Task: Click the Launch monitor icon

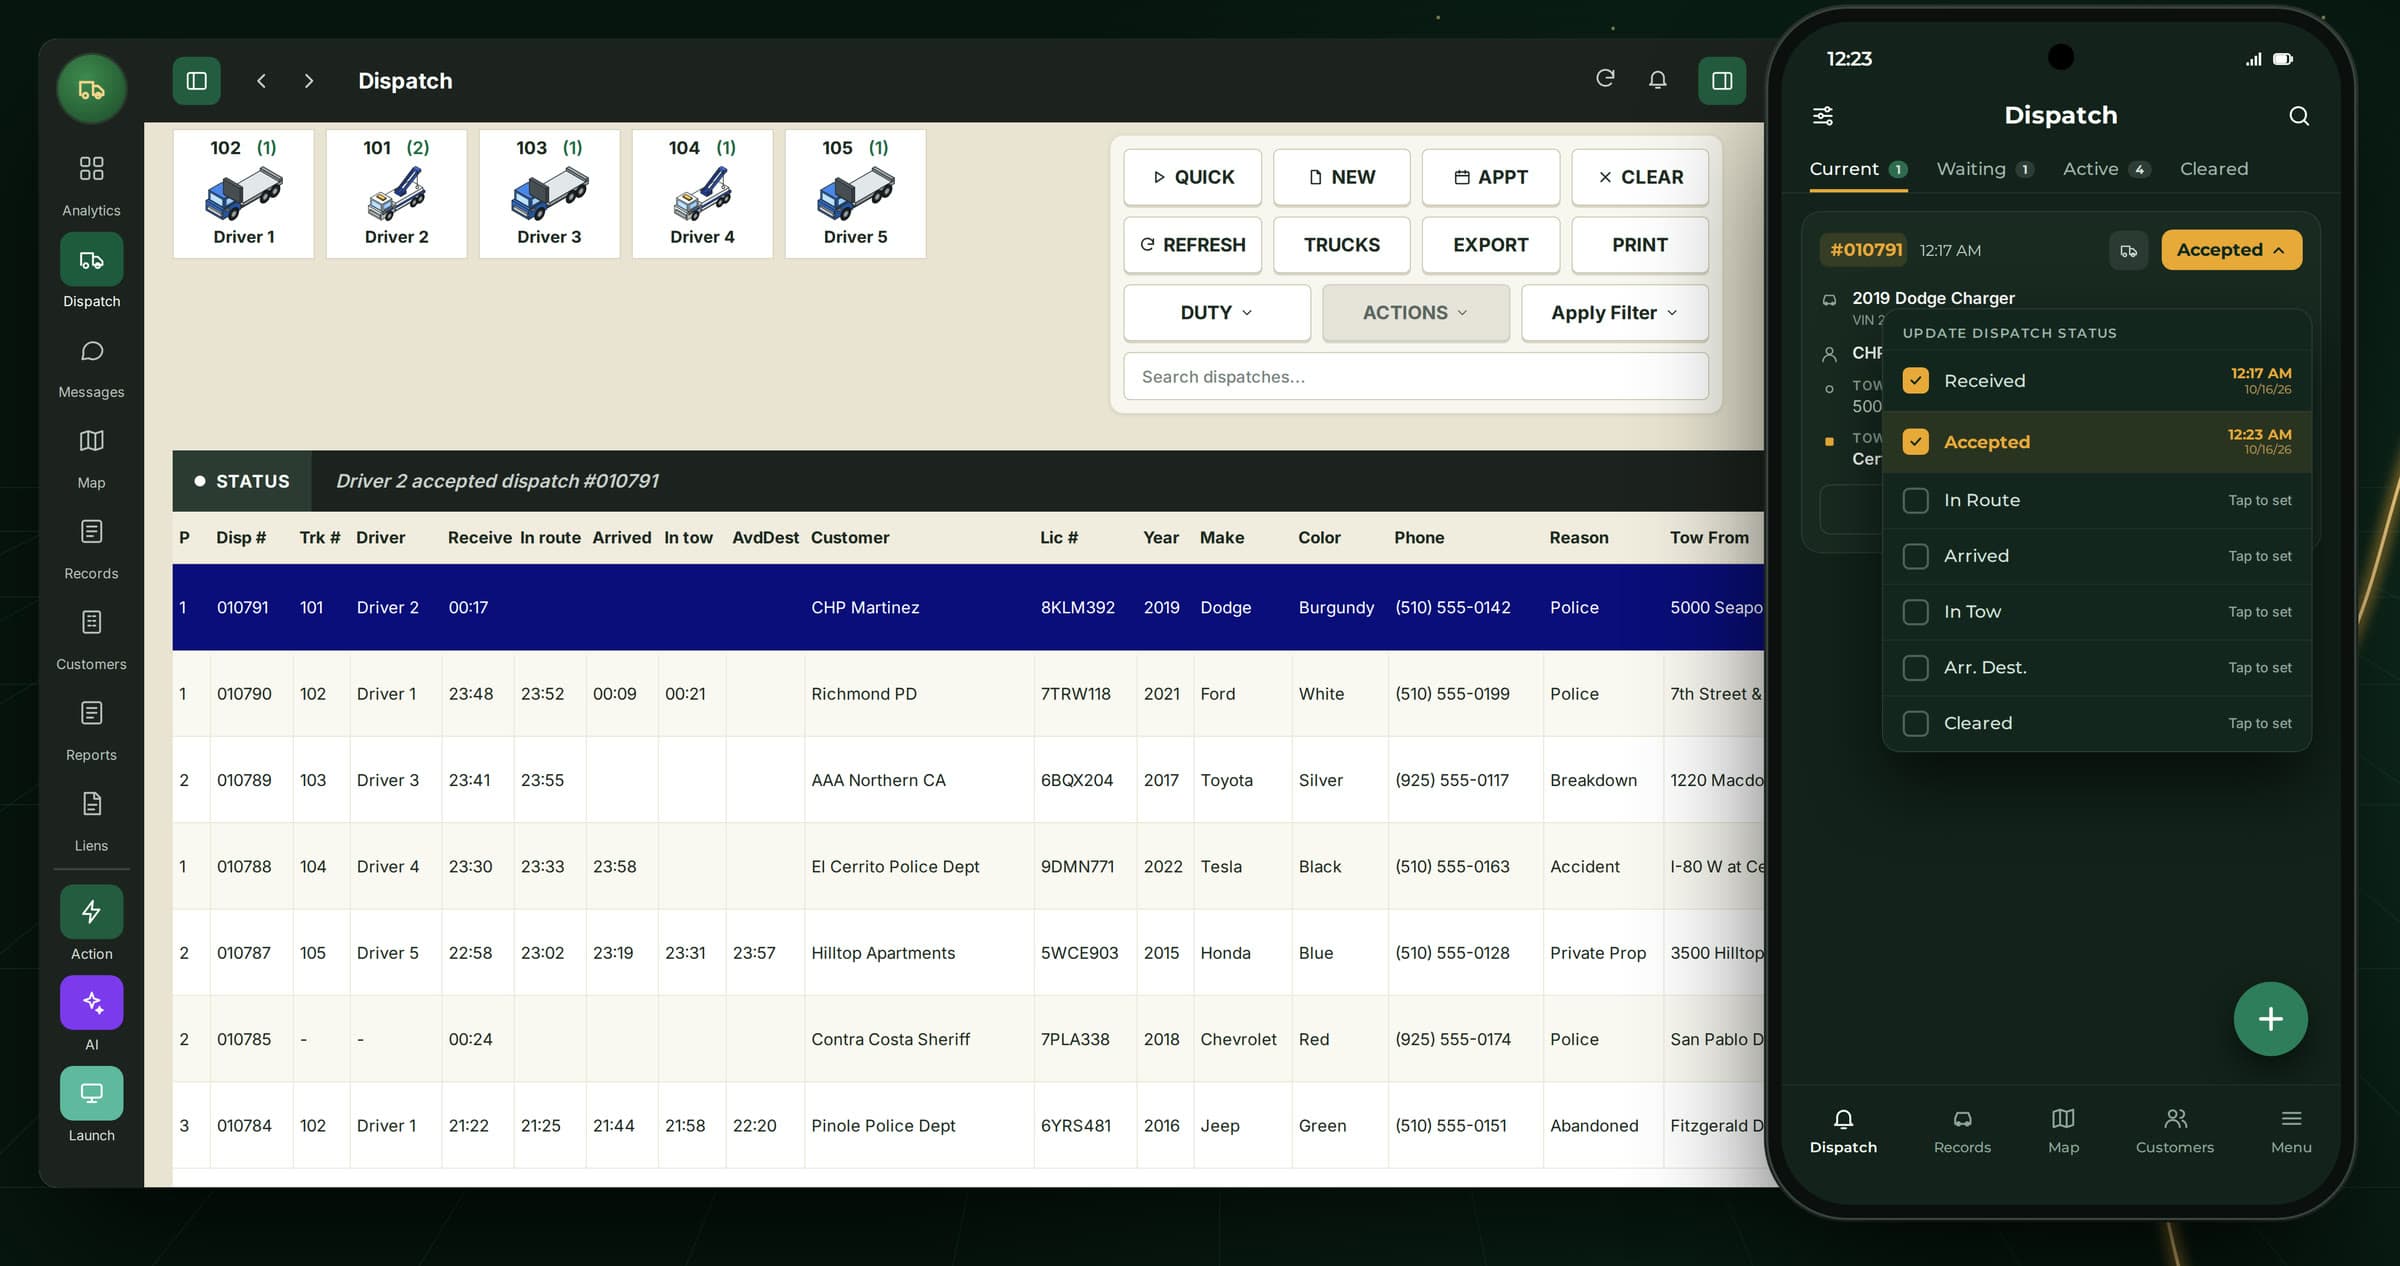Action: click(x=91, y=1093)
